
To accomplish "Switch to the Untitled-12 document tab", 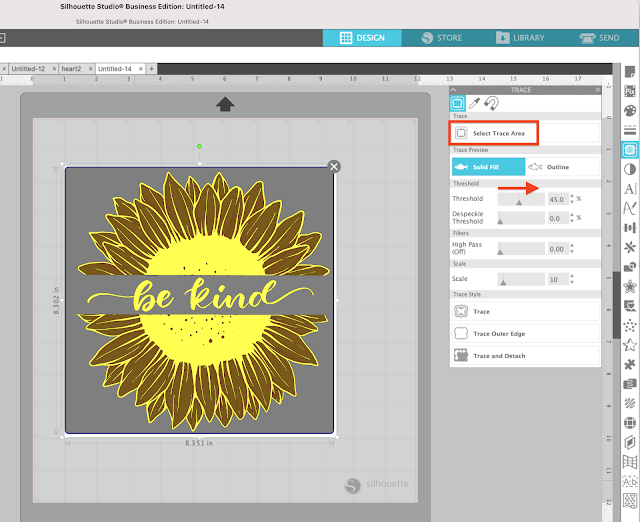I will coord(28,69).
